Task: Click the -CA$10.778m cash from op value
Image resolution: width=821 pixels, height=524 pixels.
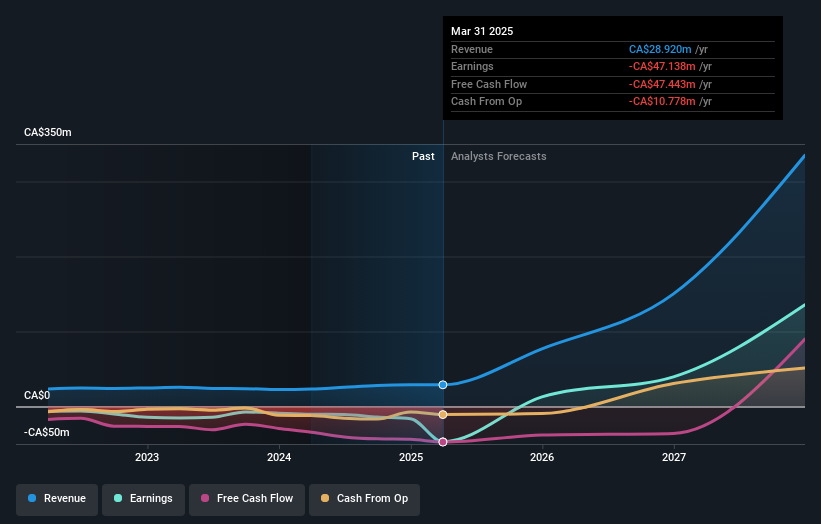Action: pyautogui.click(x=662, y=102)
